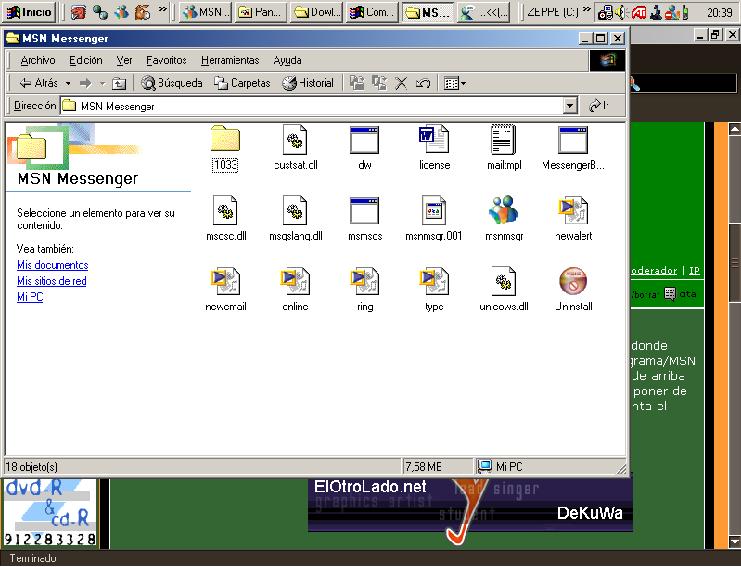Click the Inicio start button

point(29,12)
